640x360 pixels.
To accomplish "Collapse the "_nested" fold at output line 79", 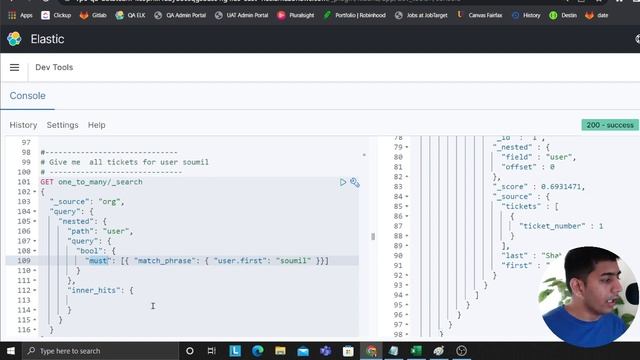I will pos(407,147).
